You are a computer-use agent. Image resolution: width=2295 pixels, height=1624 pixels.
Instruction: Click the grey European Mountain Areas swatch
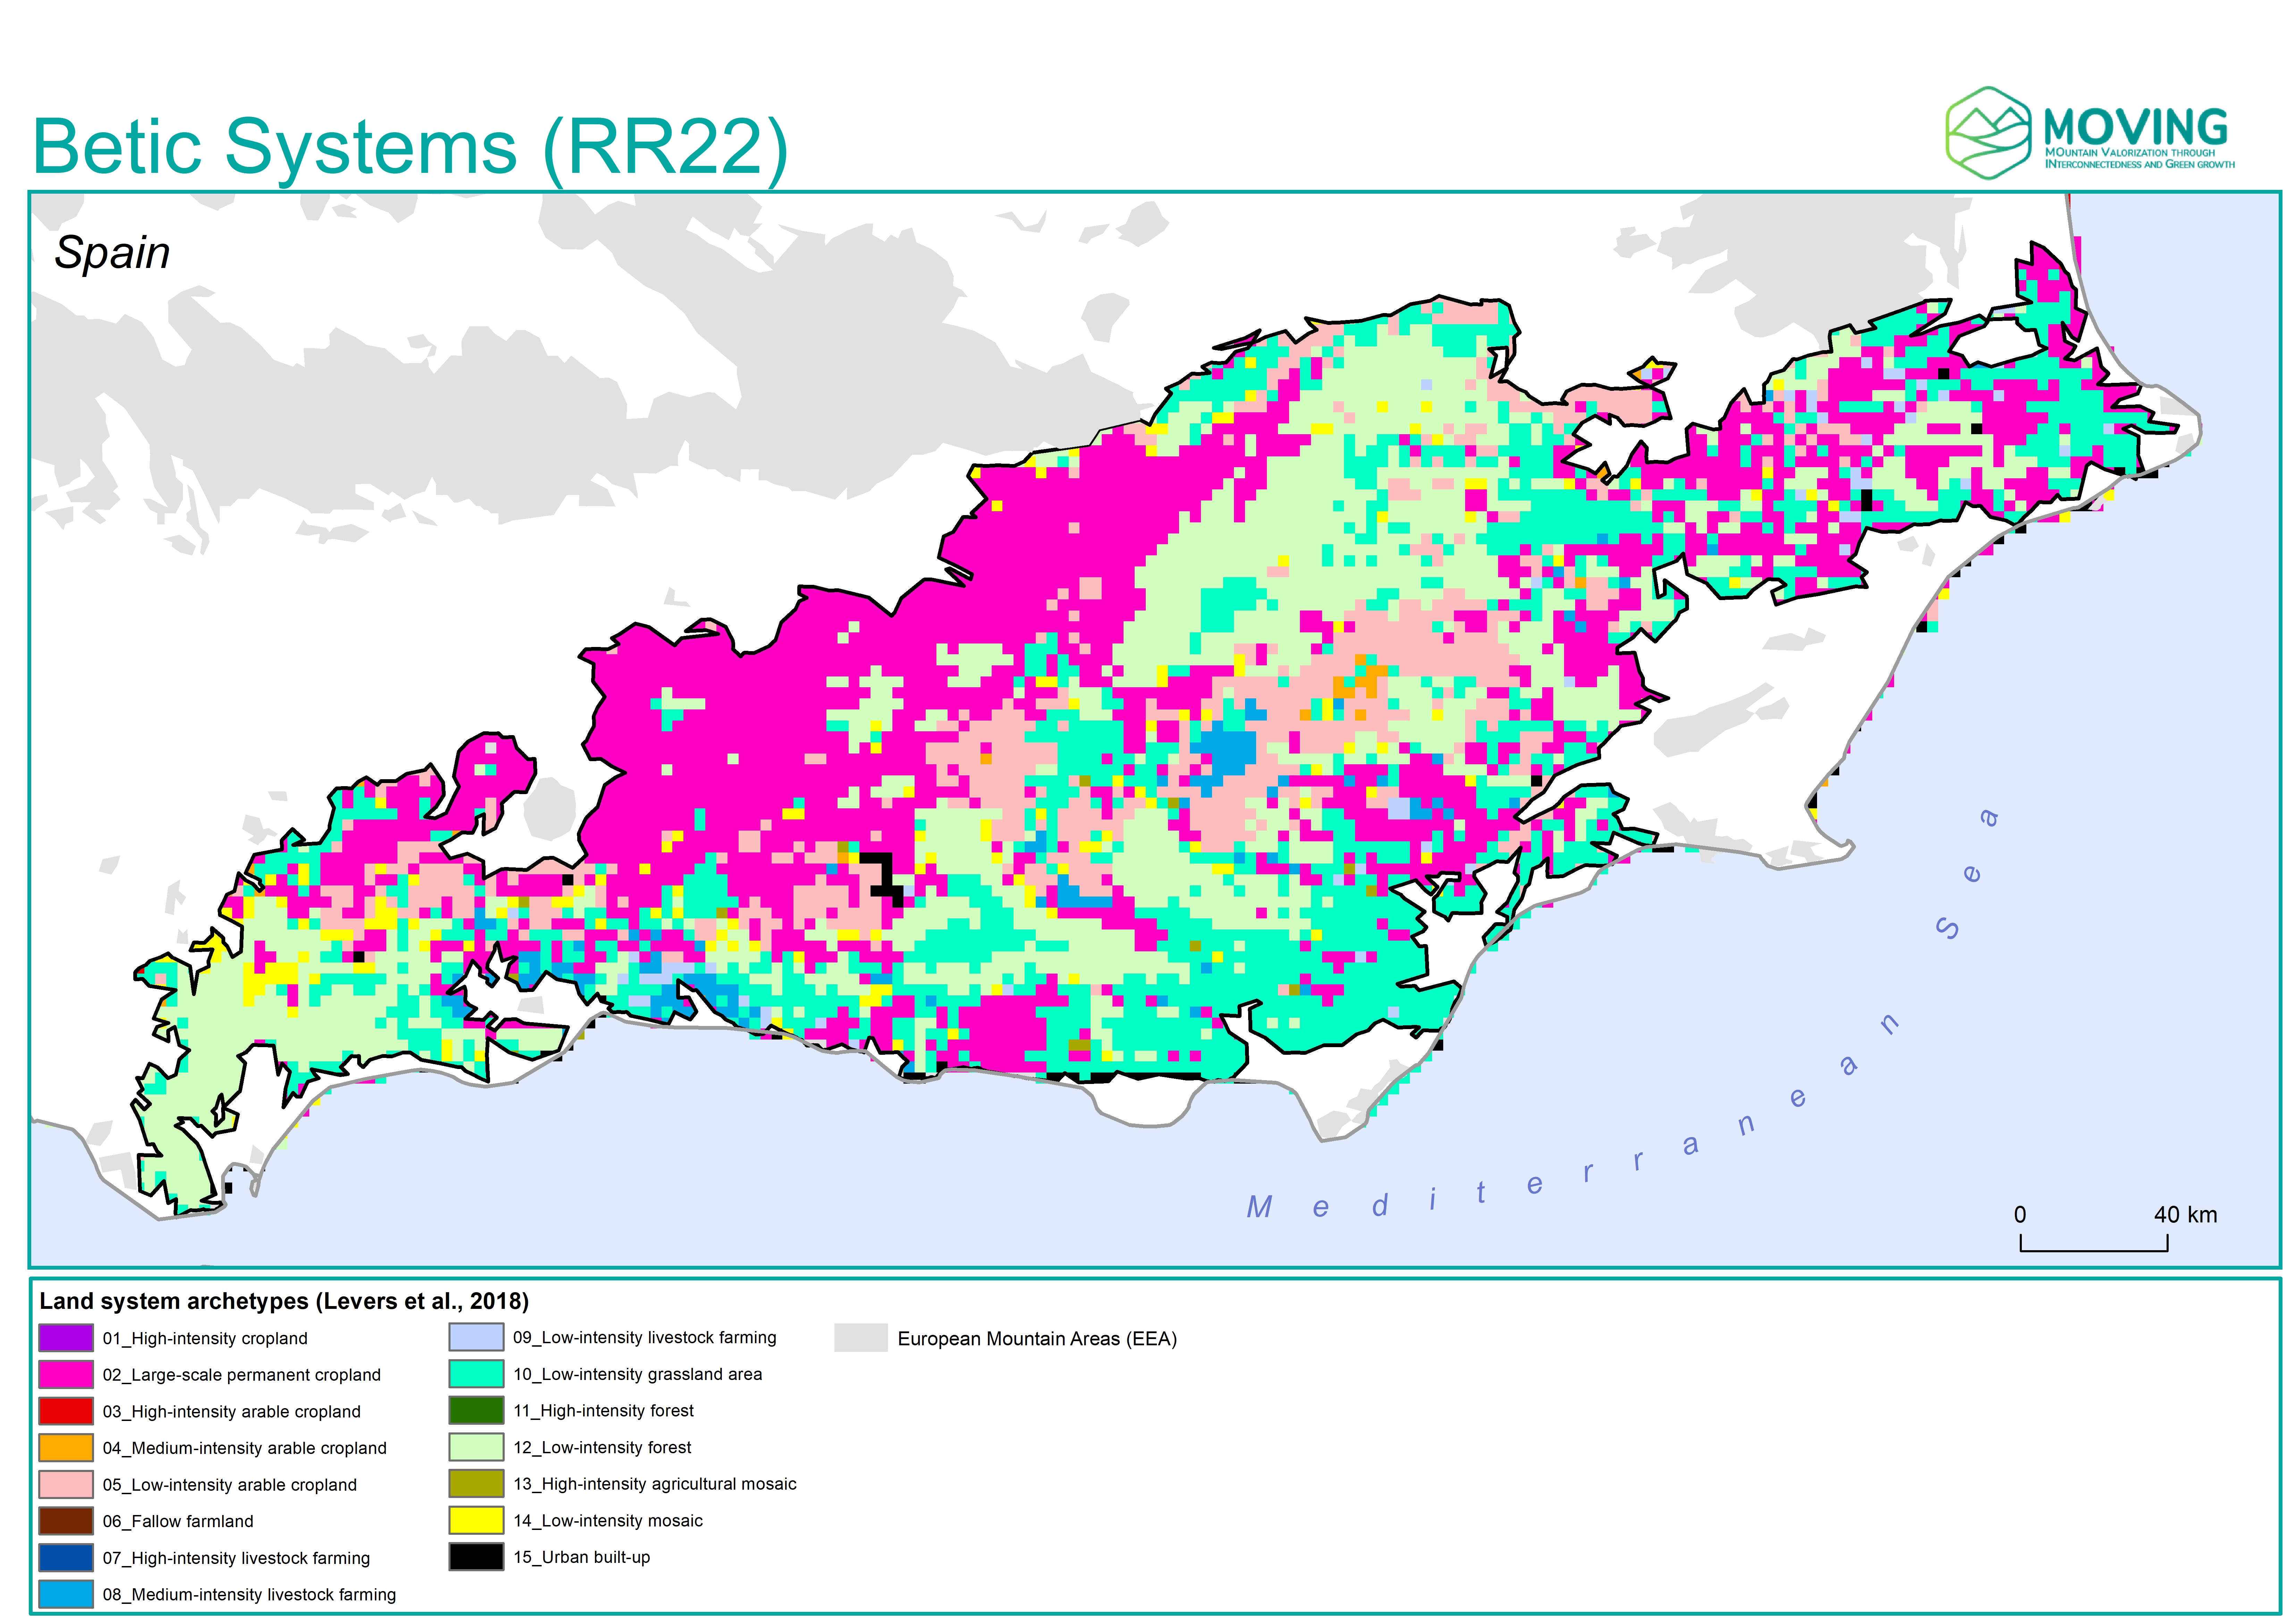click(861, 1338)
